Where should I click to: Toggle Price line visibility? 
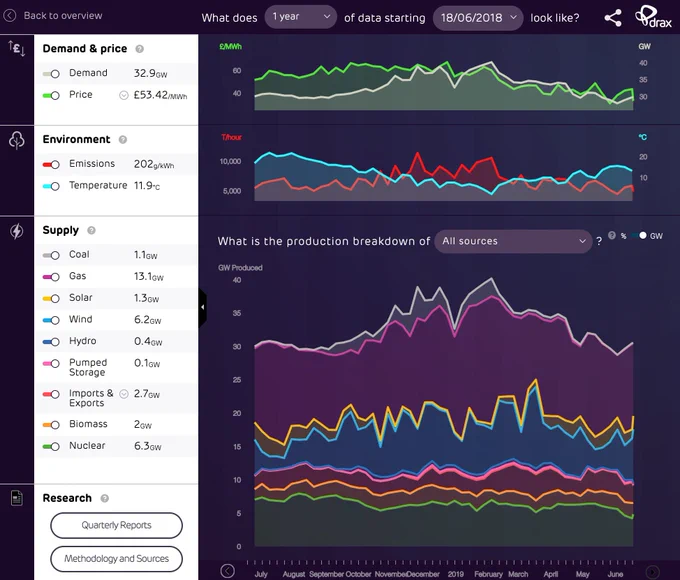(x=51, y=95)
